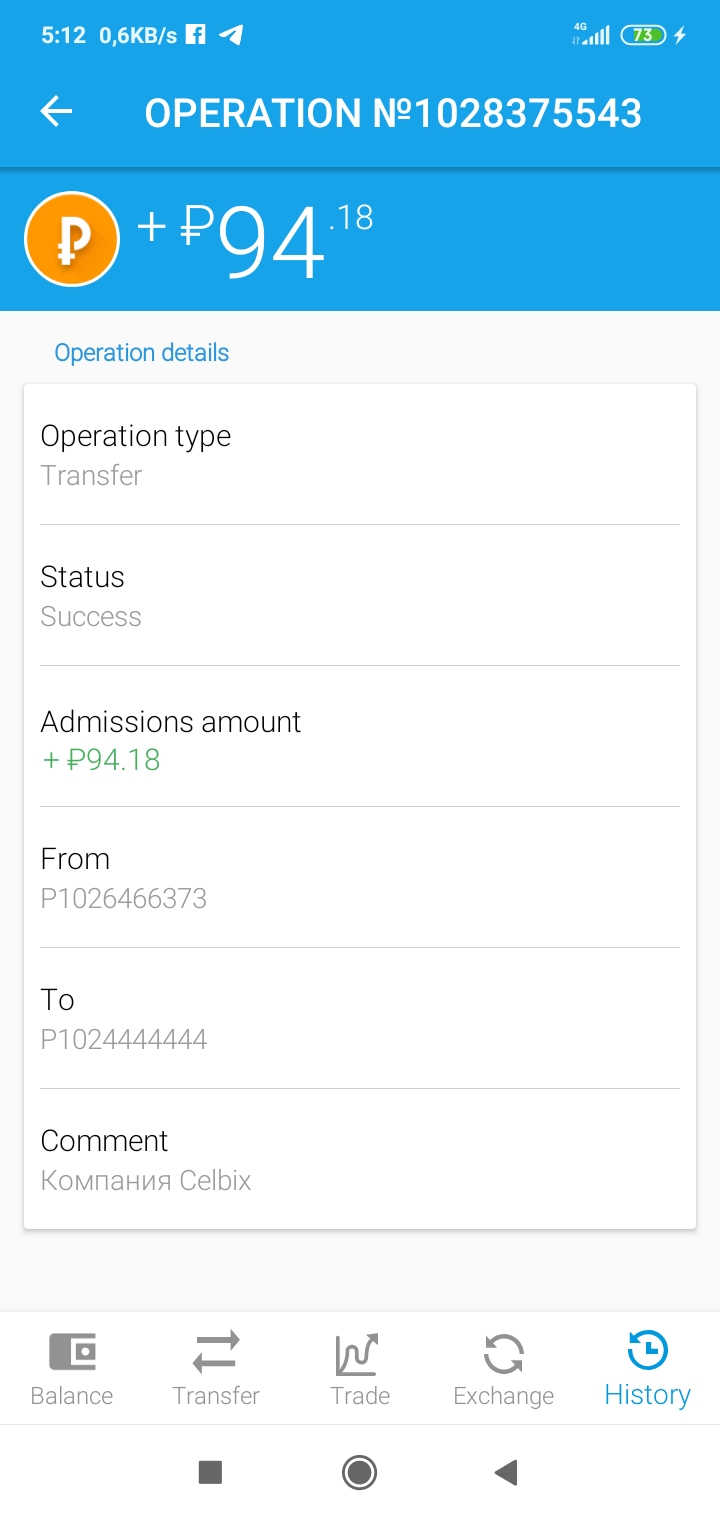The height and width of the screenshot is (1520, 720).
Task: Tap the green admissions amount value
Action: (x=101, y=760)
